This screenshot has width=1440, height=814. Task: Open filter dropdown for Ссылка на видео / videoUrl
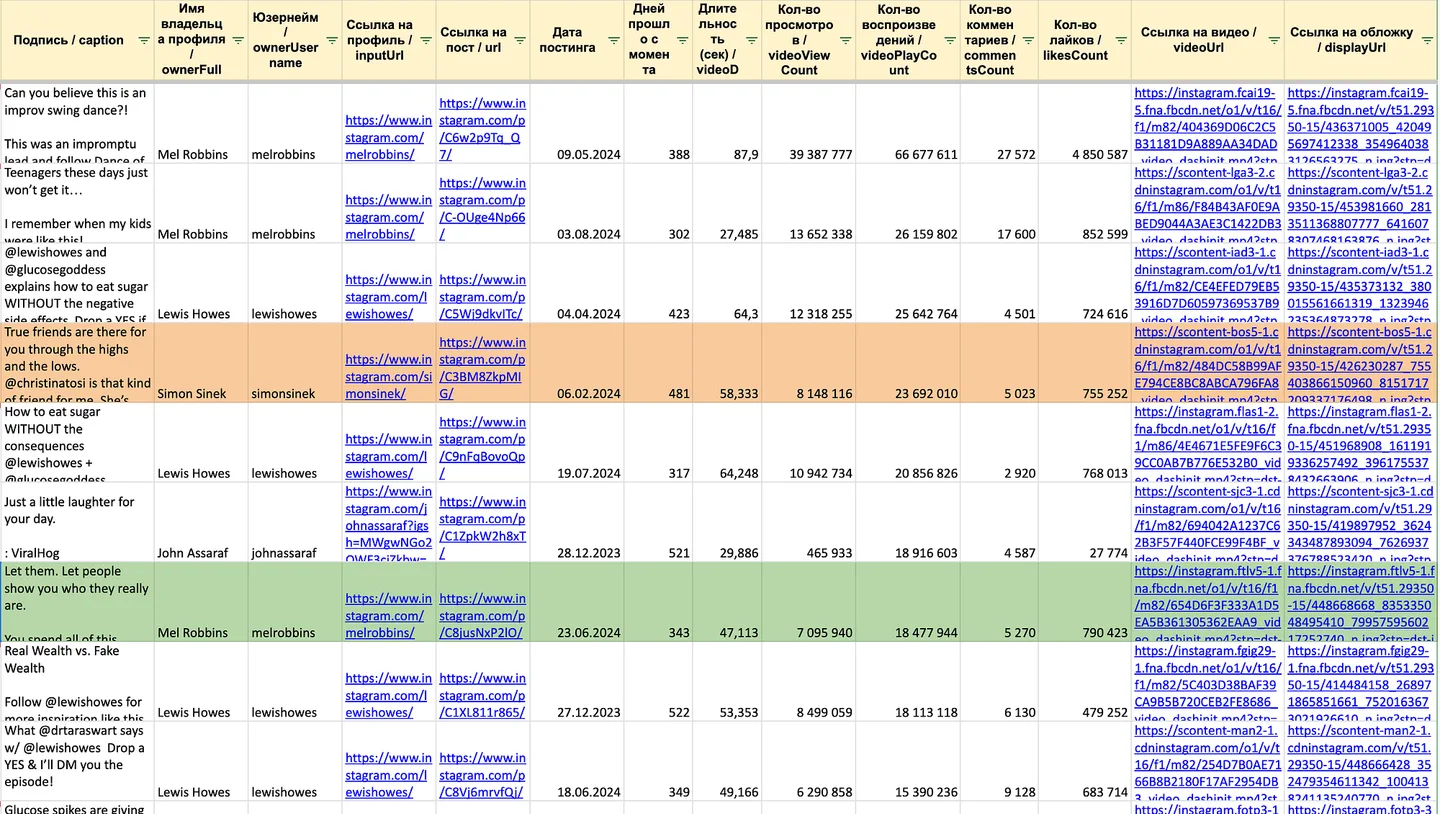(1273, 41)
